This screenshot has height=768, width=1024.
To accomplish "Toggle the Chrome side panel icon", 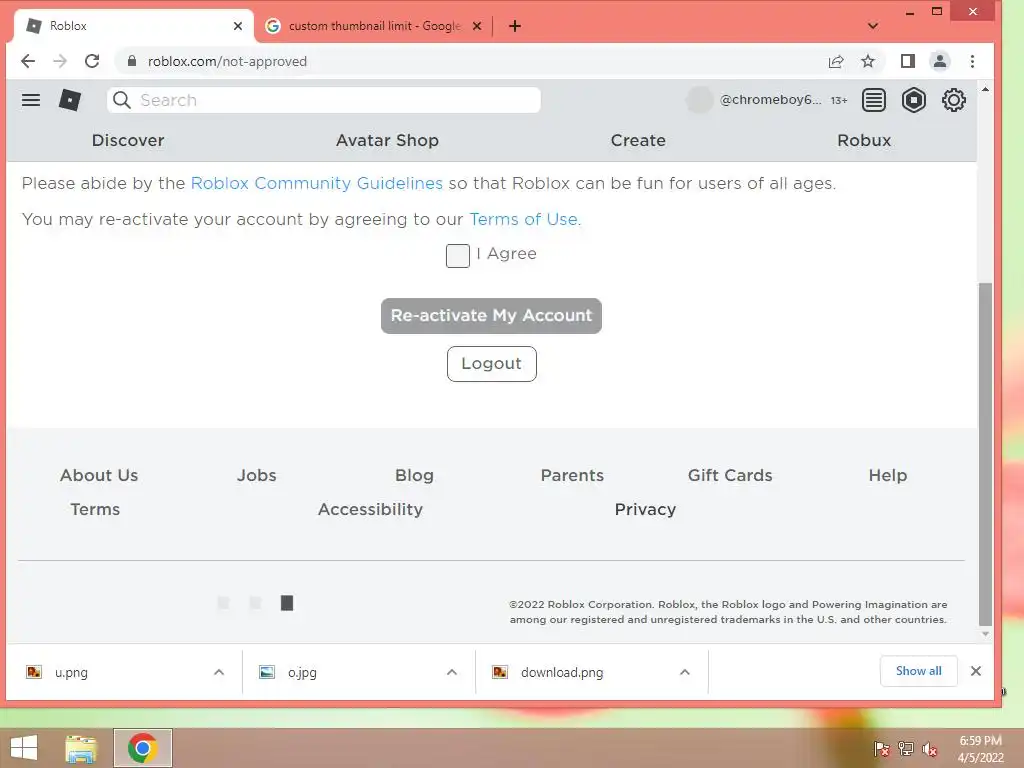I will (x=908, y=61).
